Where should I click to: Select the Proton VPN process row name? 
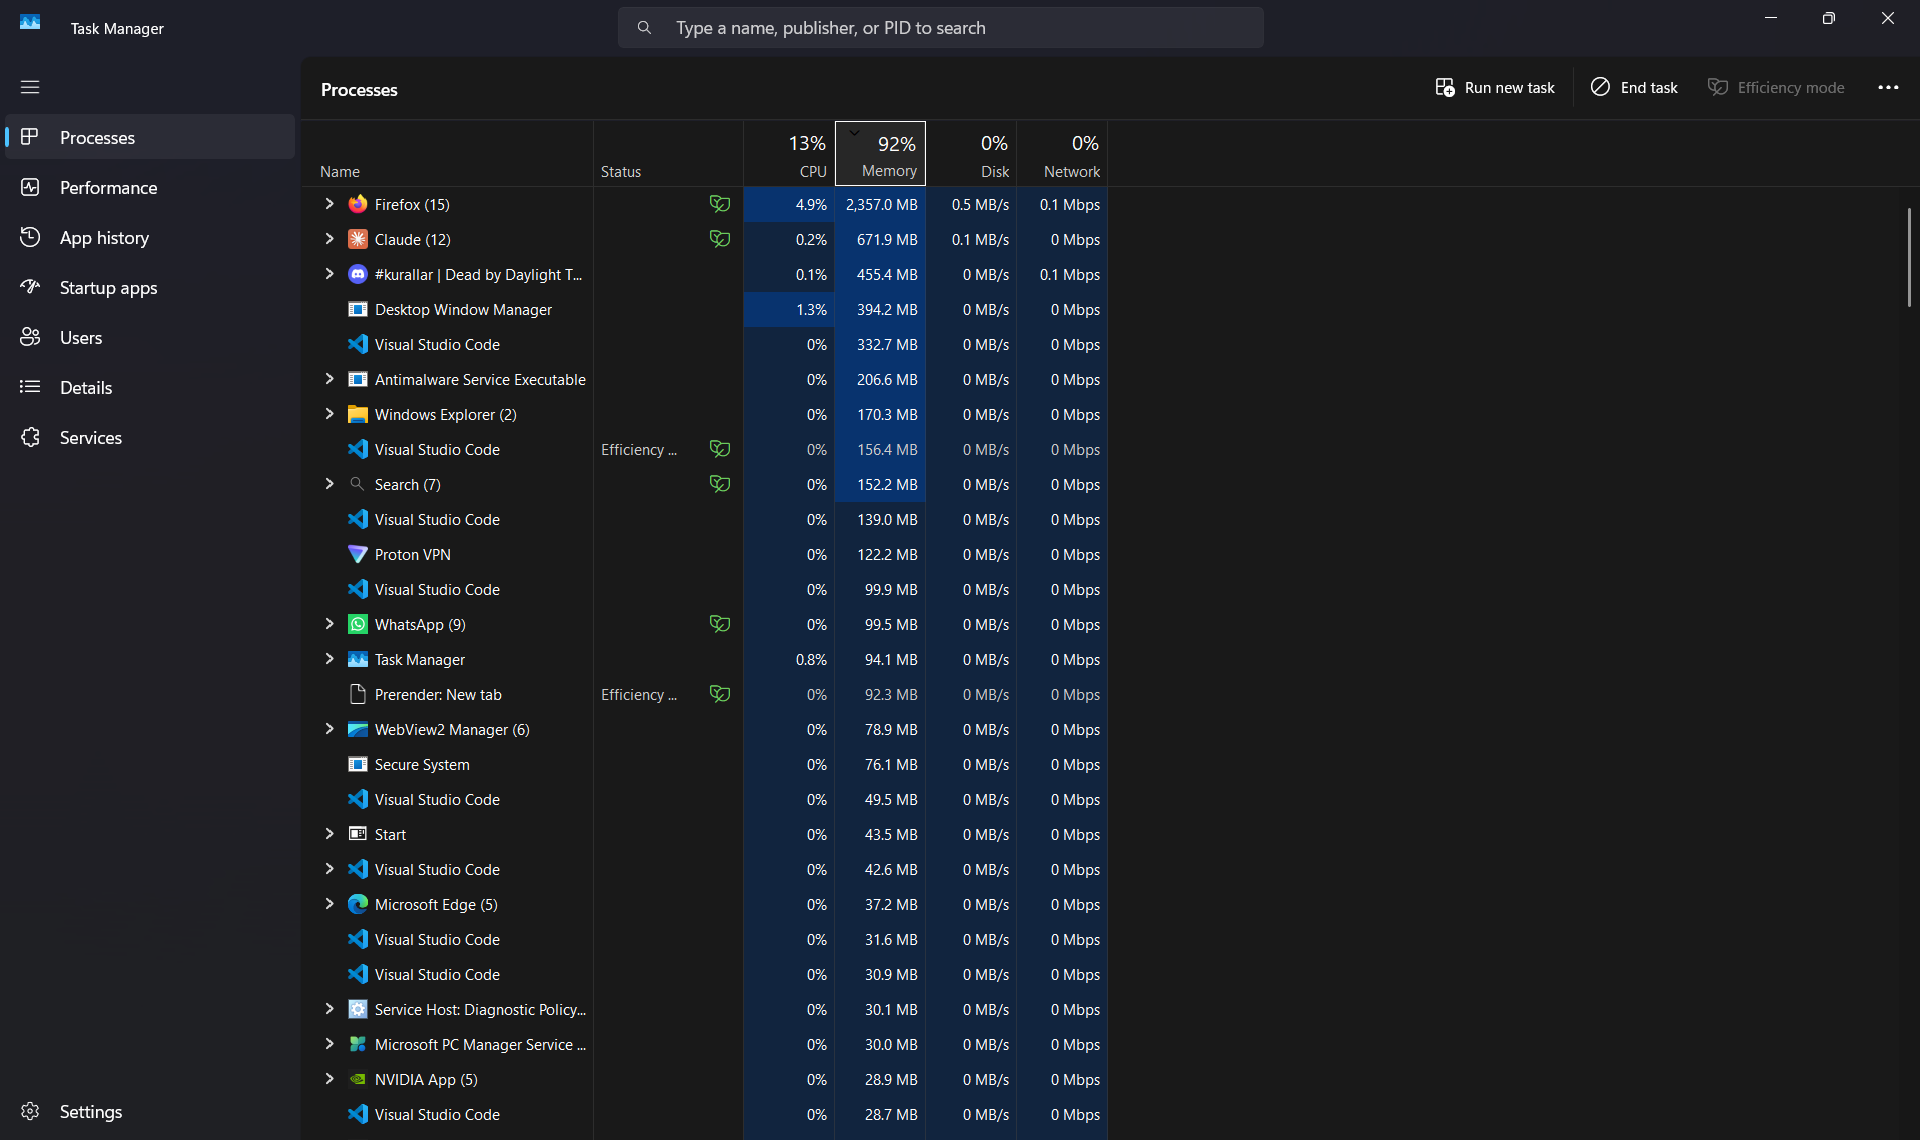(x=412, y=554)
